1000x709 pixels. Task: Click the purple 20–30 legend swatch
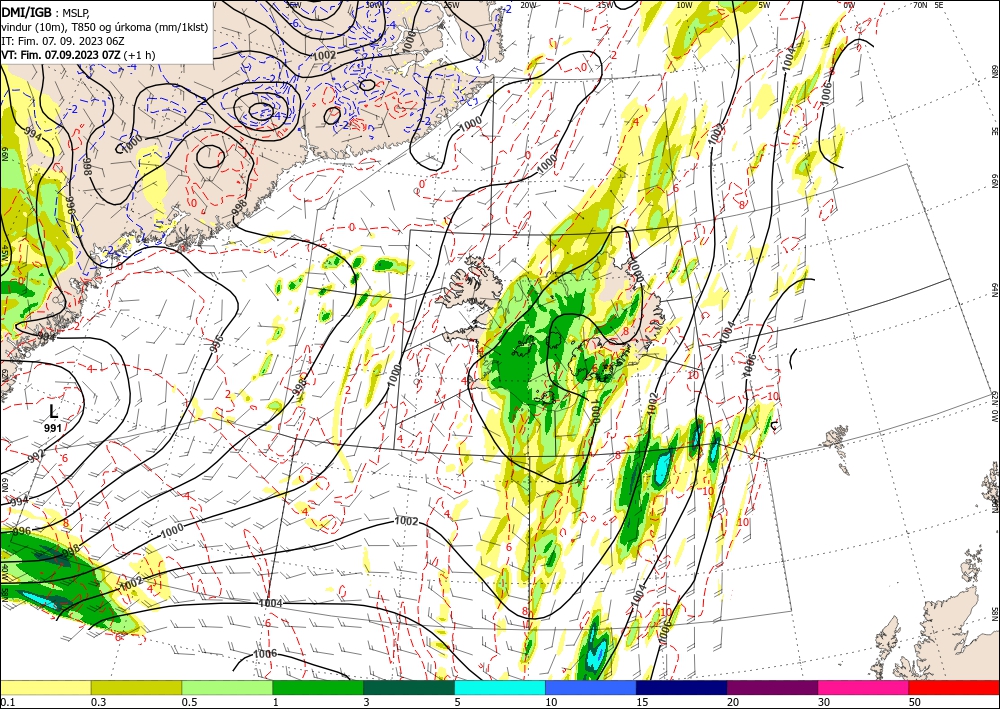[x=772, y=687]
